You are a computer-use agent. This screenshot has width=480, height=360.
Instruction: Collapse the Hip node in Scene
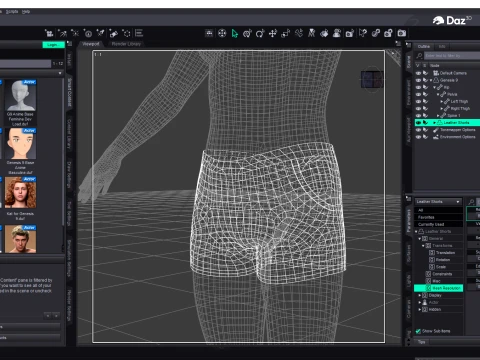tap(434, 87)
